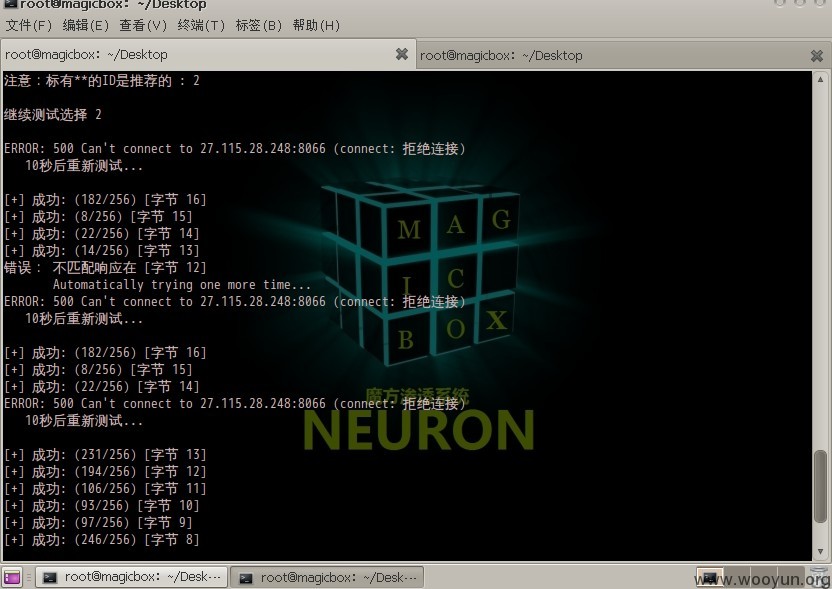
Task: Click the line 成功: (14/256) [字节 13]
Action: [102, 250]
